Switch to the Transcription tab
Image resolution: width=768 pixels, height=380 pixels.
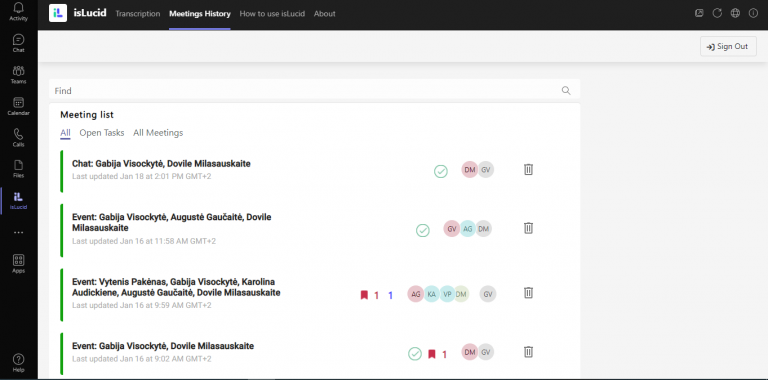[x=138, y=14]
